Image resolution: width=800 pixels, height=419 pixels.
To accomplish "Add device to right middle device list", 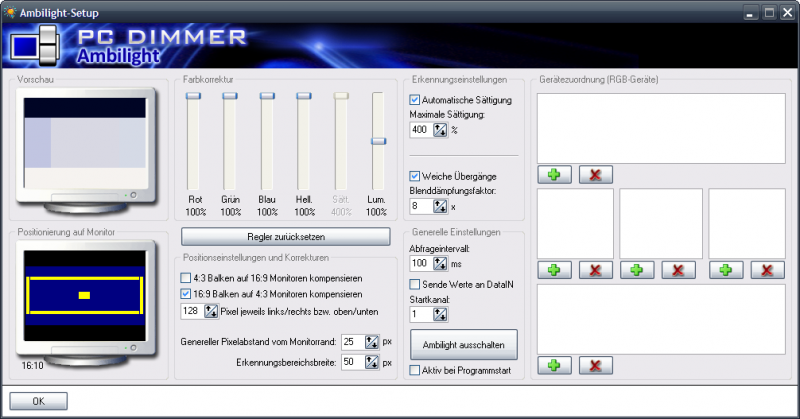I will click(726, 270).
